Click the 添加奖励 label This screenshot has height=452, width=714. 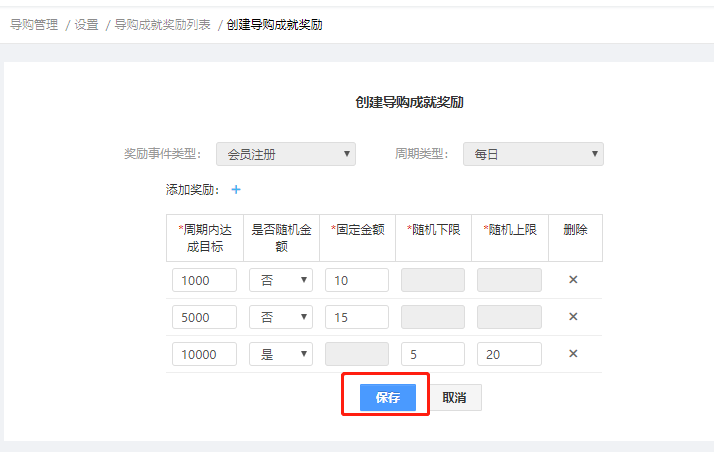coord(193,189)
